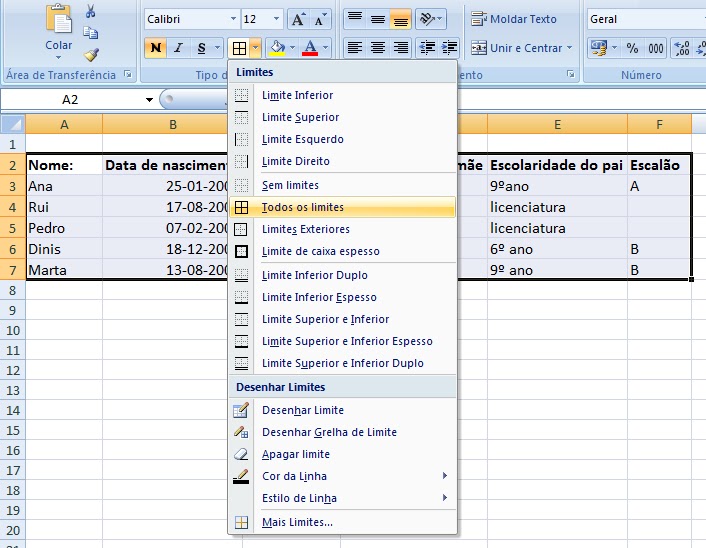Close the borders dropdown arrow
The image size is (706, 548).
(255, 48)
